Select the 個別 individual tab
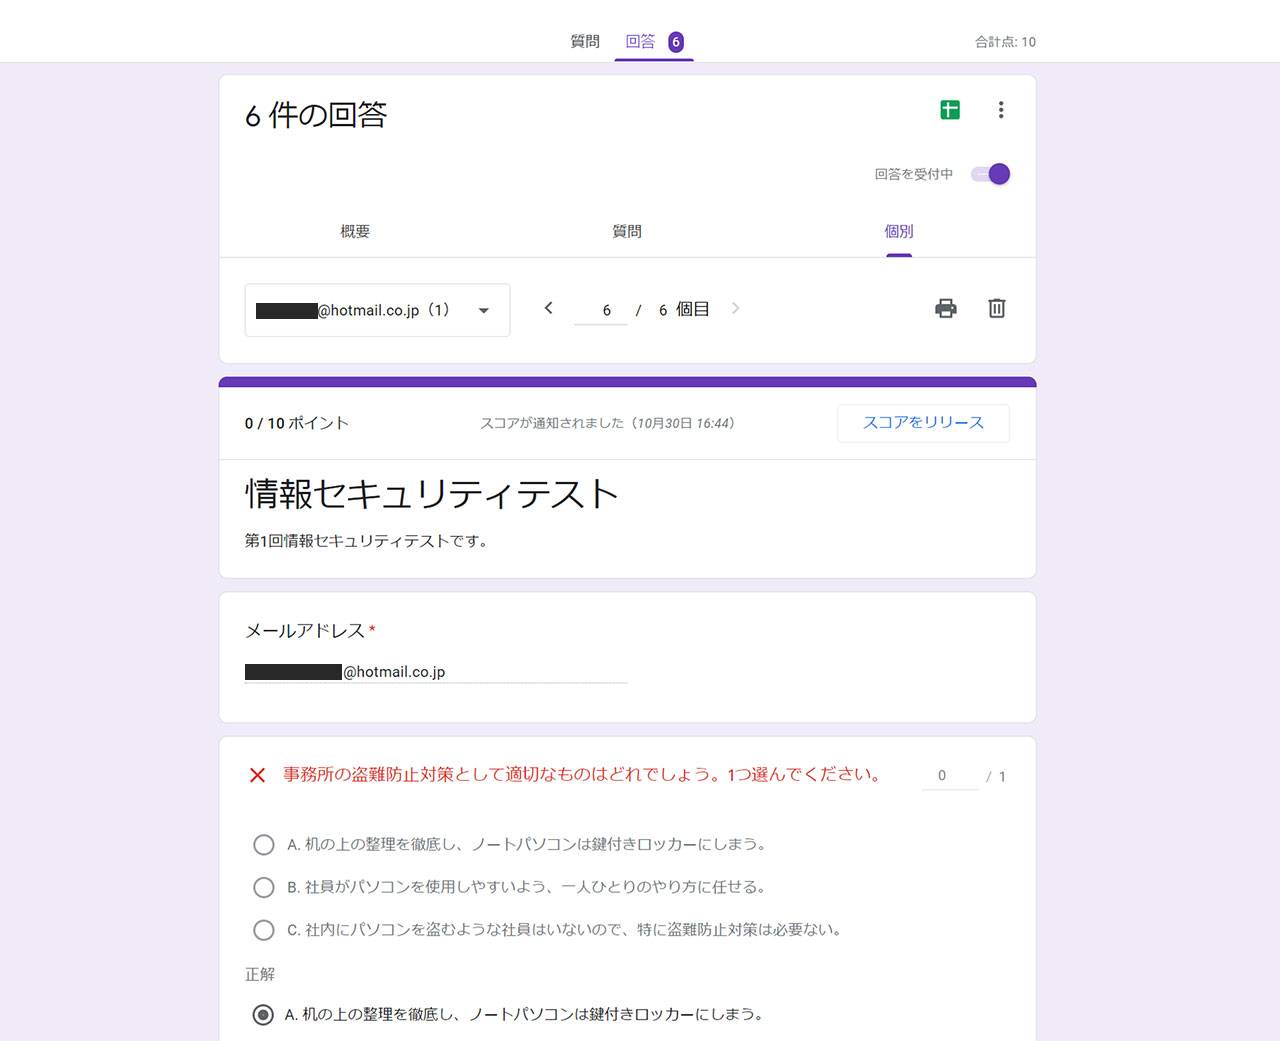 898,231
